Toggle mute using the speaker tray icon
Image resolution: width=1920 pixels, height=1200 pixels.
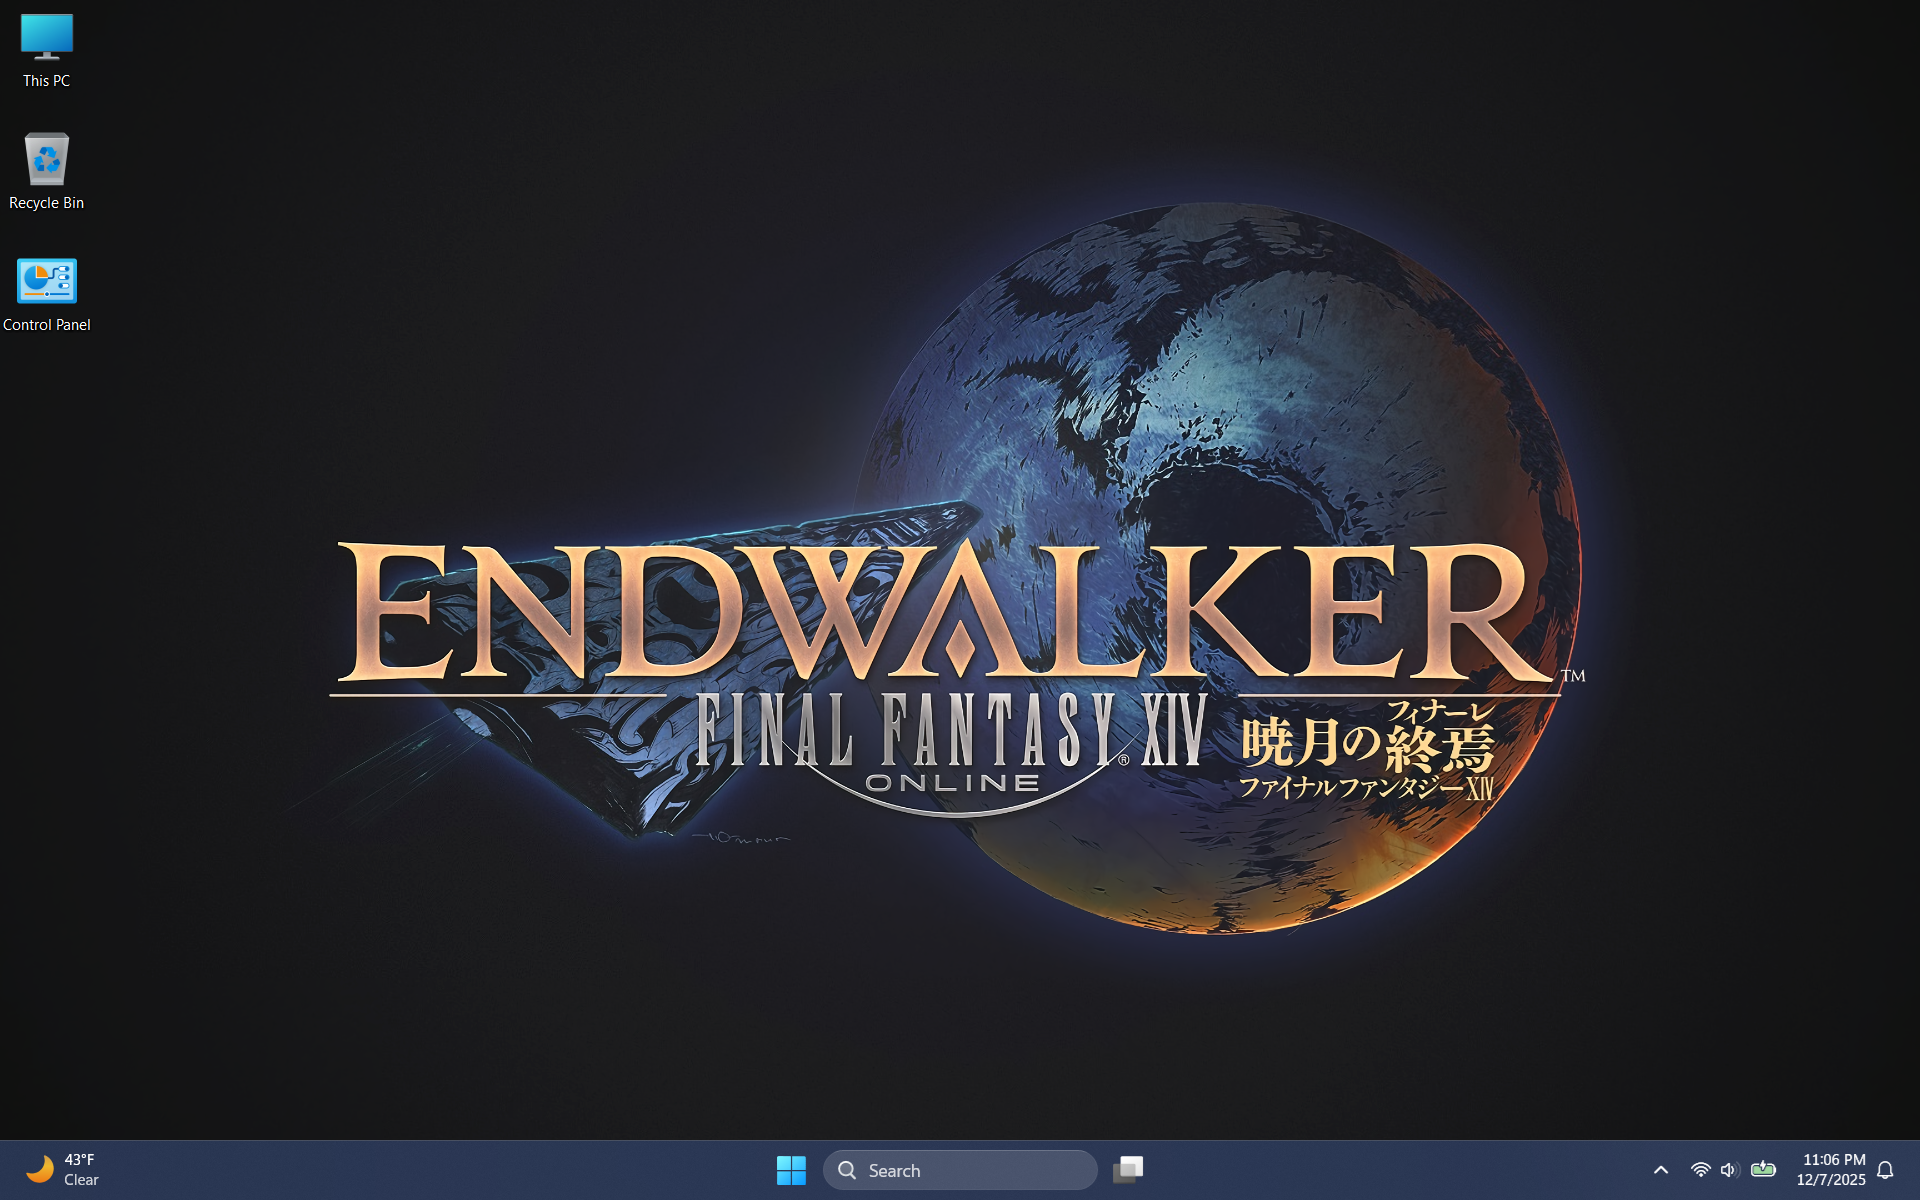tap(1731, 1169)
